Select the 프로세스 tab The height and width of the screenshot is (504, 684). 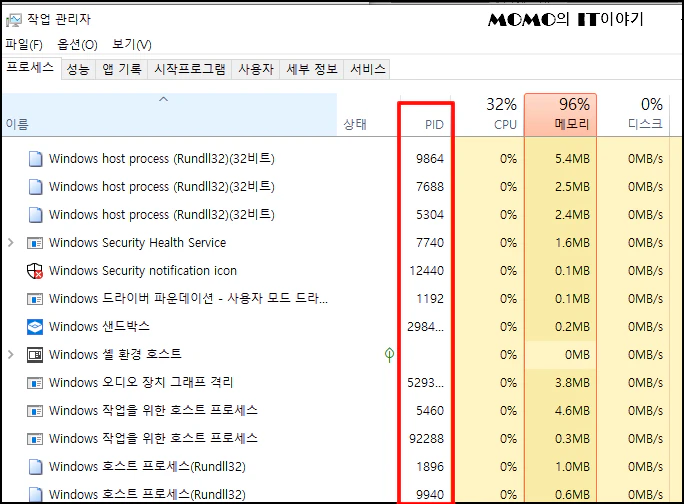(30, 68)
